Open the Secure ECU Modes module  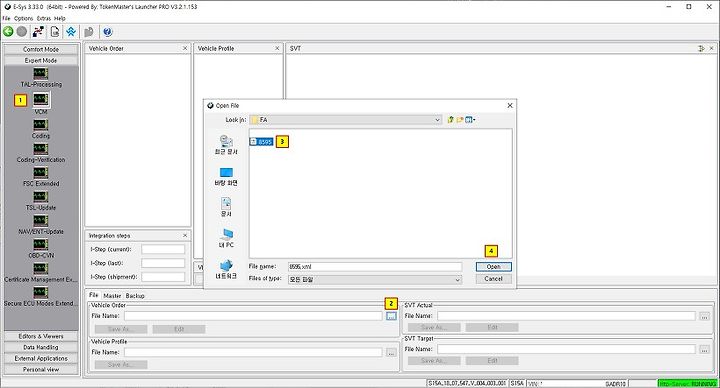(x=41, y=296)
